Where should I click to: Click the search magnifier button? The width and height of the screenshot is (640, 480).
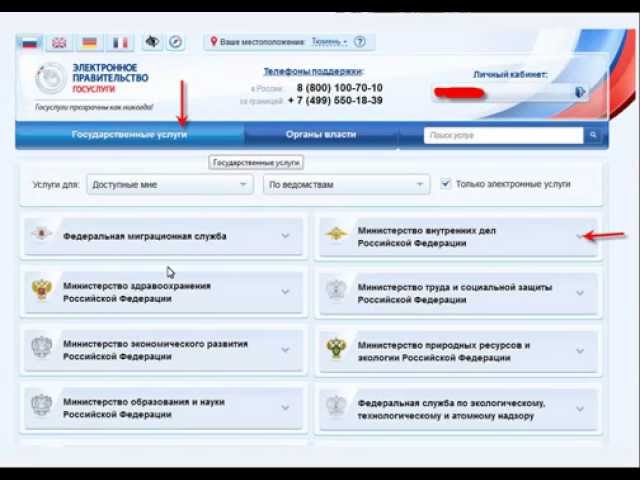pos(593,135)
